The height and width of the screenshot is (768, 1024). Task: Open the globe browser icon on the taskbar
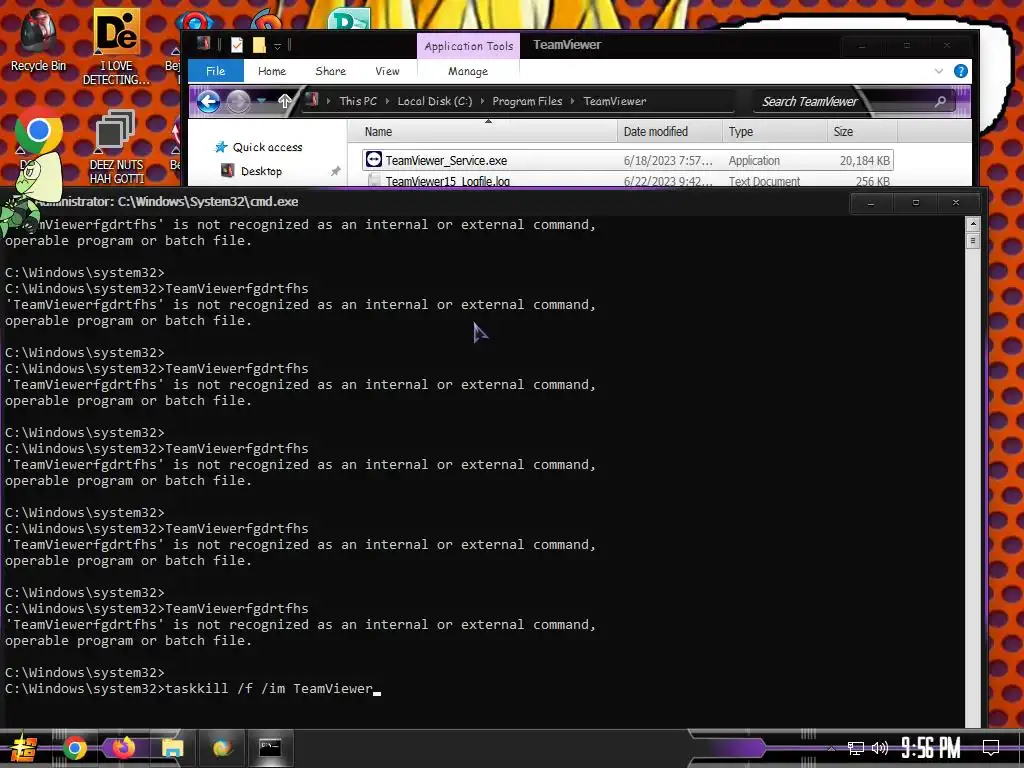[x=222, y=747]
